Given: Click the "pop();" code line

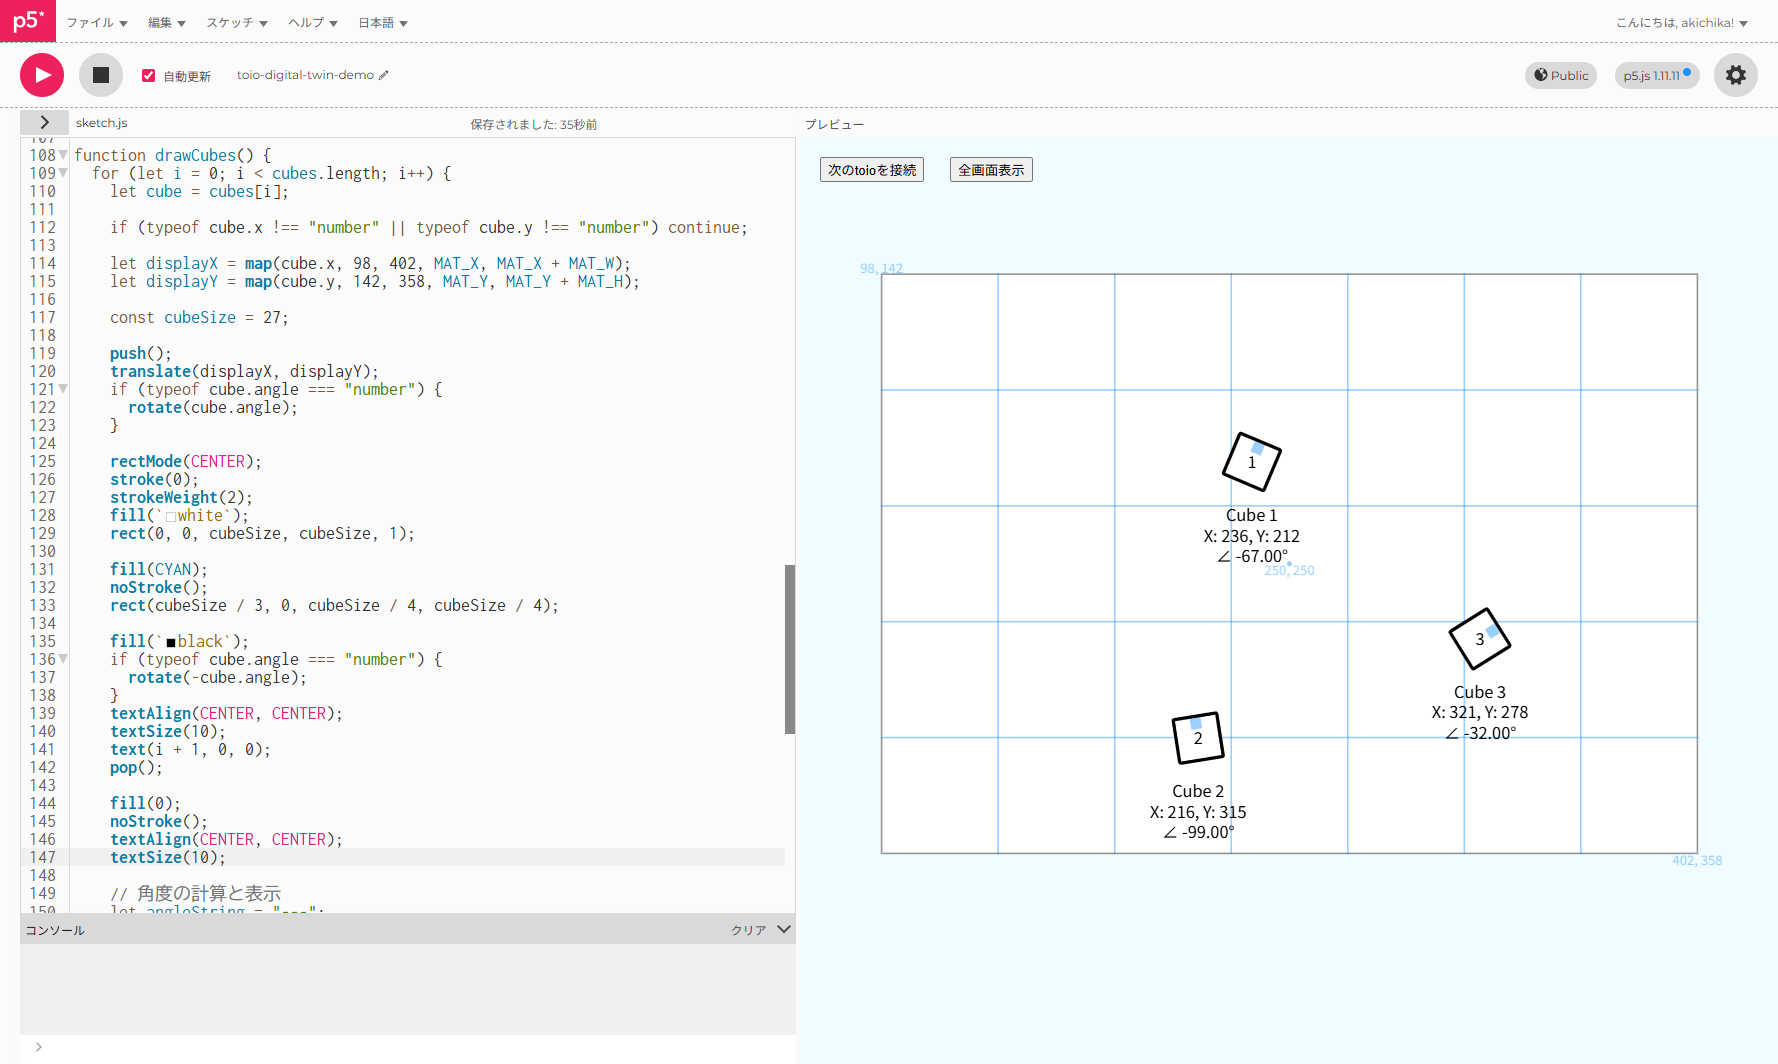Looking at the screenshot, I should coord(136,767).
